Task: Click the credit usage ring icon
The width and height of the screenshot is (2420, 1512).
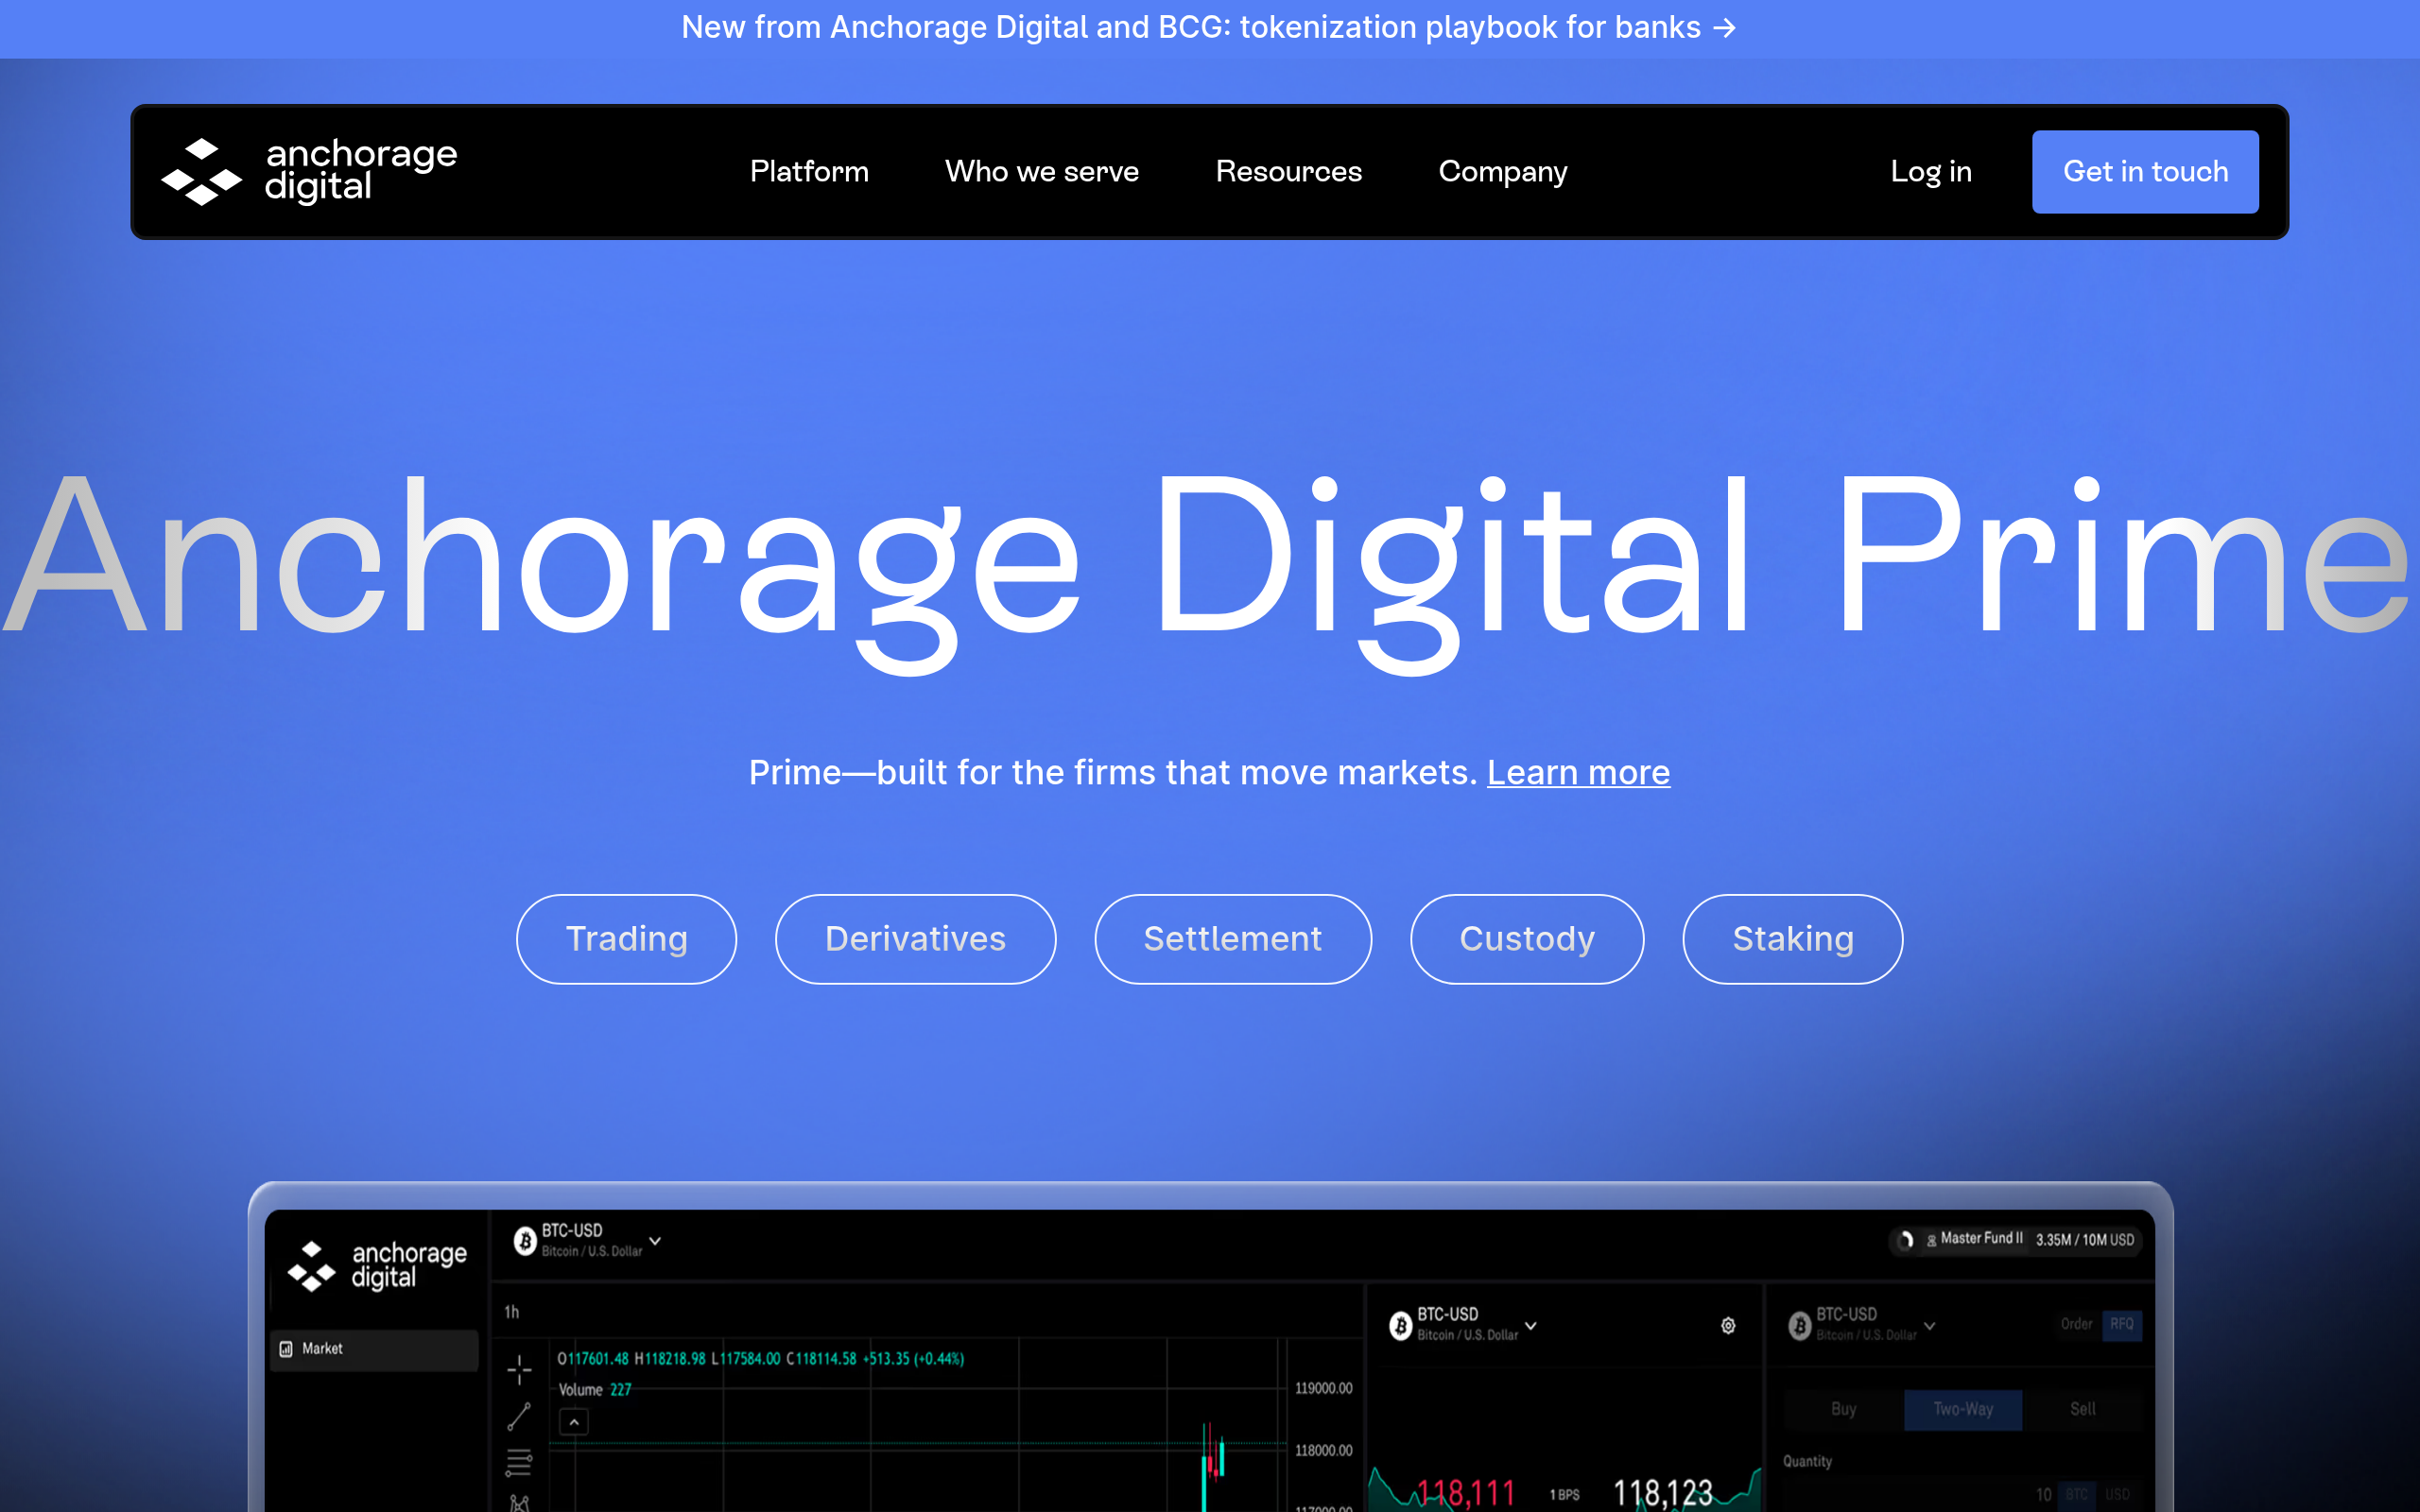Action: (x=1906, y=1240)
